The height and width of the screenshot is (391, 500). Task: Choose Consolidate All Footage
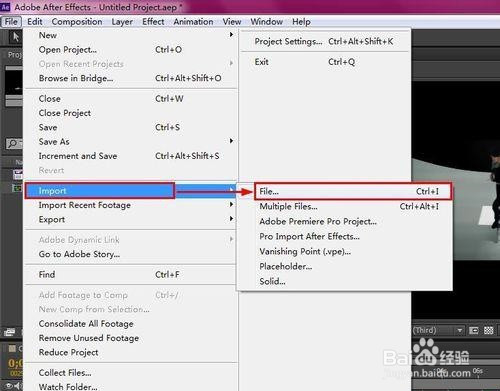pos(131,324)
